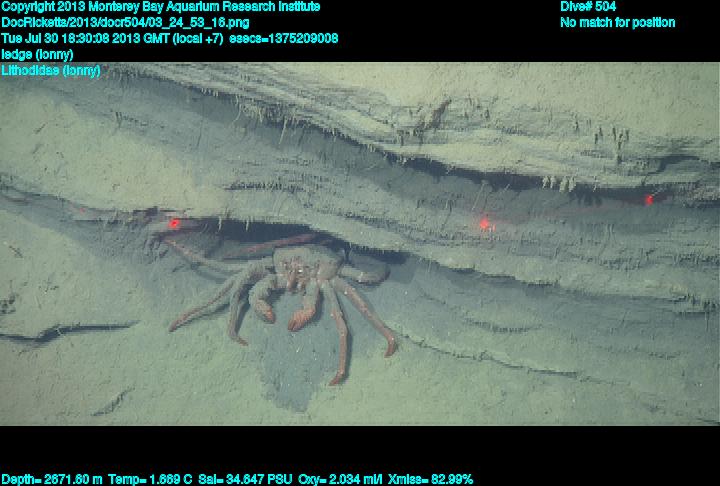Click the MBARI copyright text
The height and width of the screenshot is (486, 720).
[x=161, y=7]
